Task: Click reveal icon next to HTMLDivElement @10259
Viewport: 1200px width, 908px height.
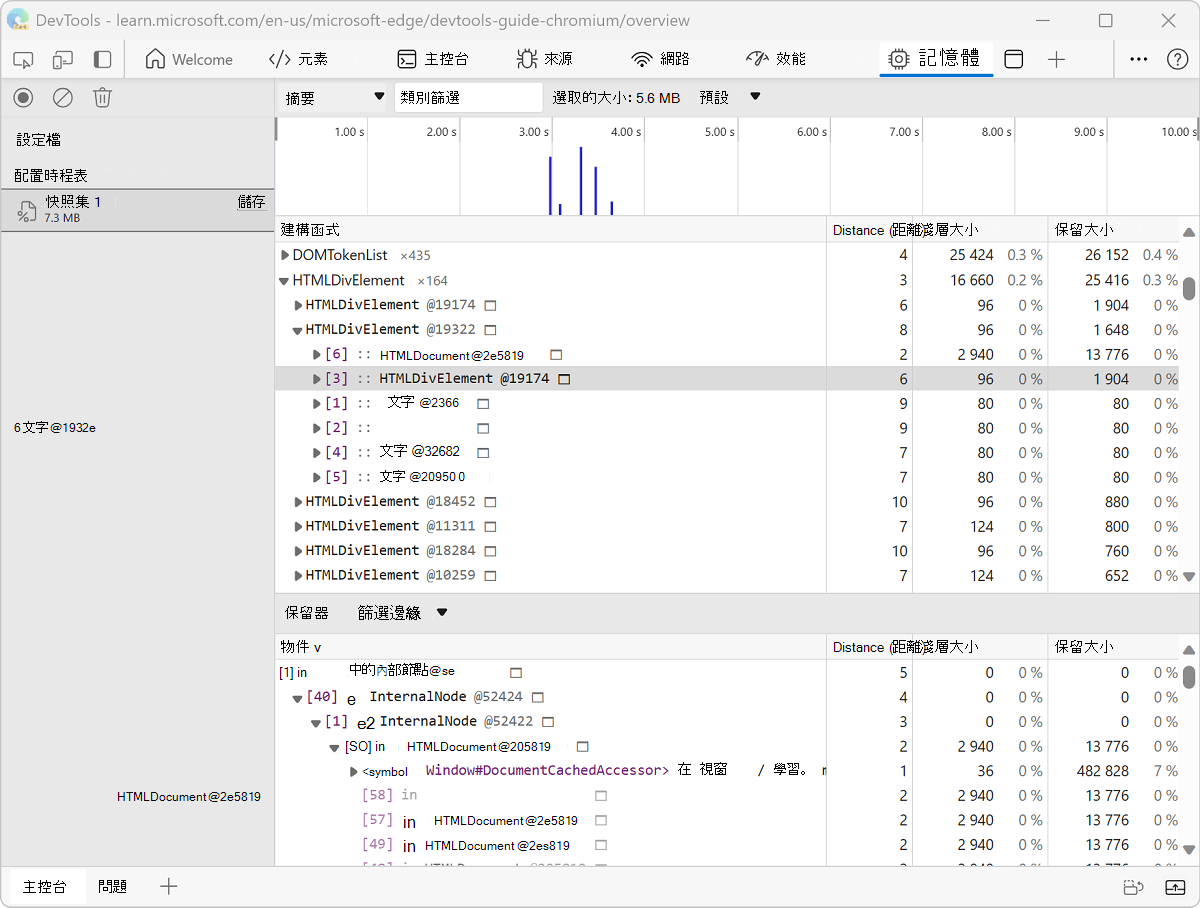Action: click(491, 576)
